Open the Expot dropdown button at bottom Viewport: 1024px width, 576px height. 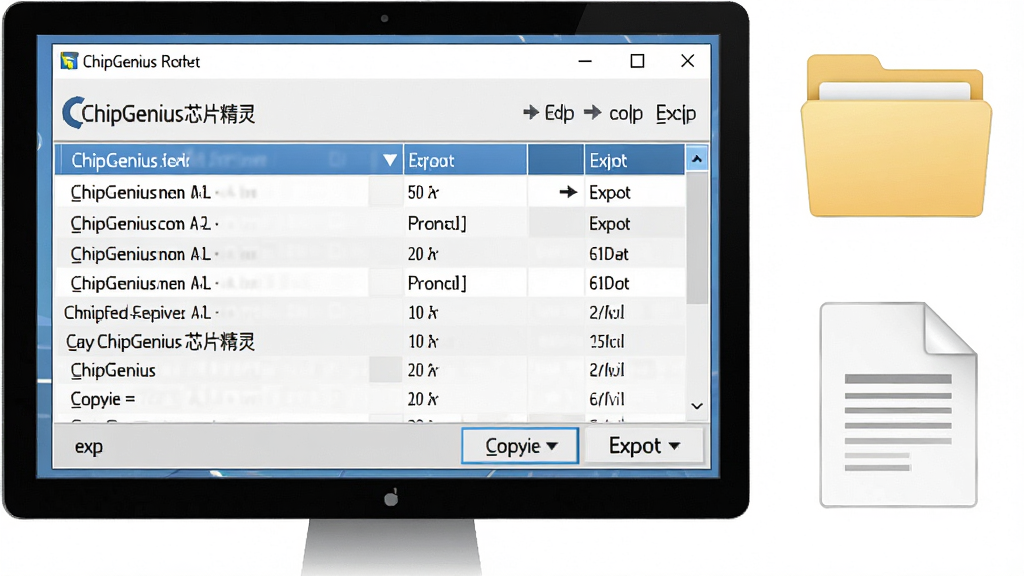coord(643,446)
